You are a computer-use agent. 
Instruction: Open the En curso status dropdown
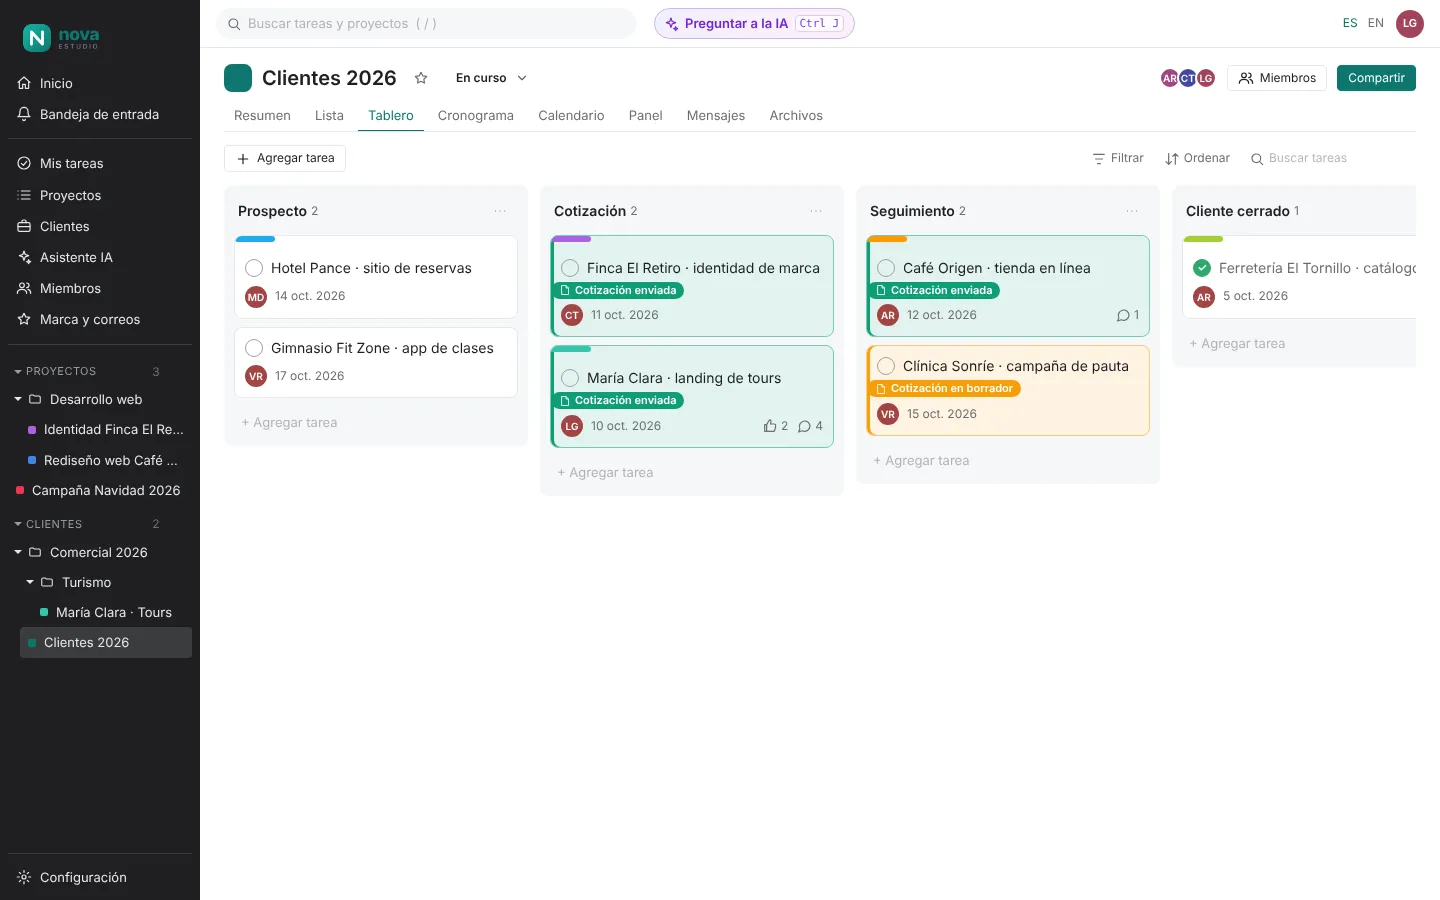491,78
